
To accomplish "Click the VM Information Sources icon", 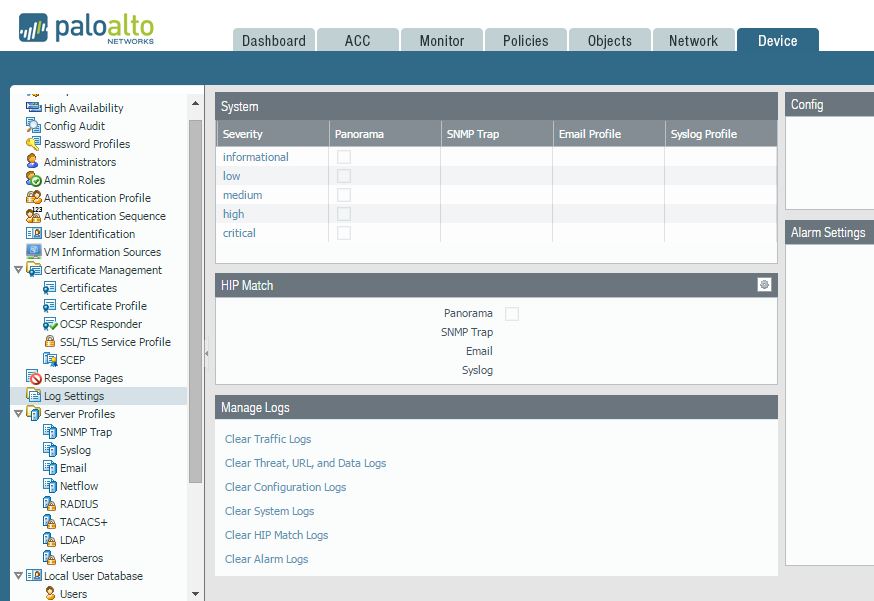I will pos(33,252).
